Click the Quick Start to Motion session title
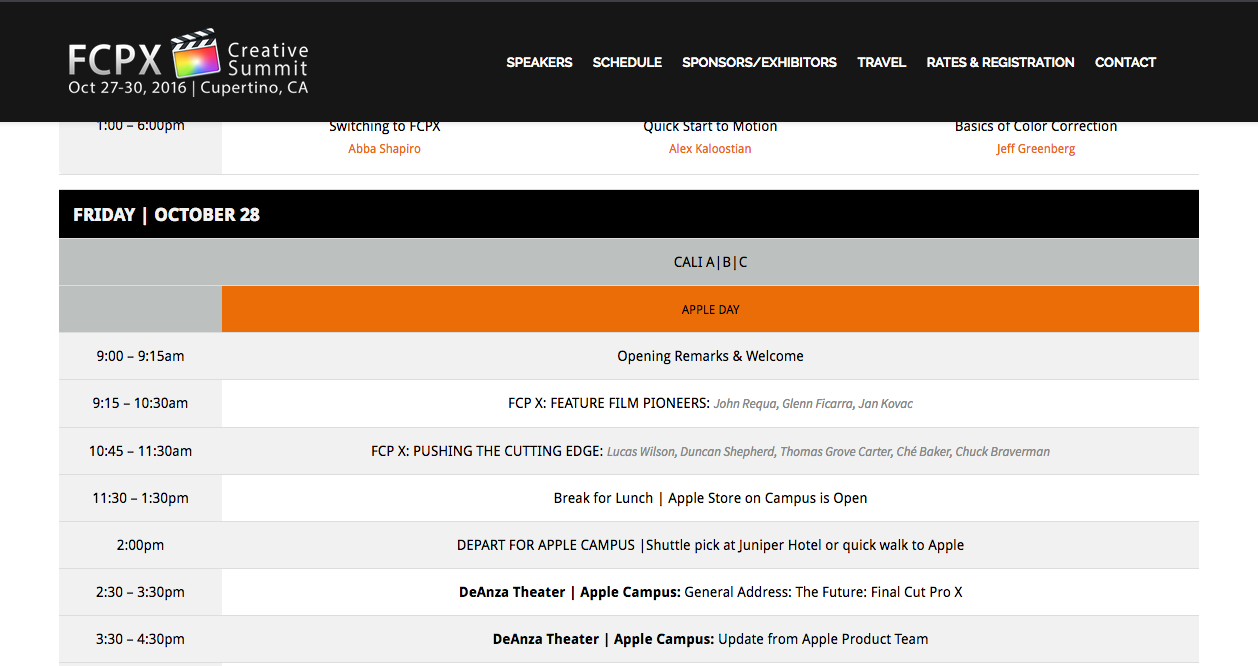The image size is (1258, 666). [710, 127]
